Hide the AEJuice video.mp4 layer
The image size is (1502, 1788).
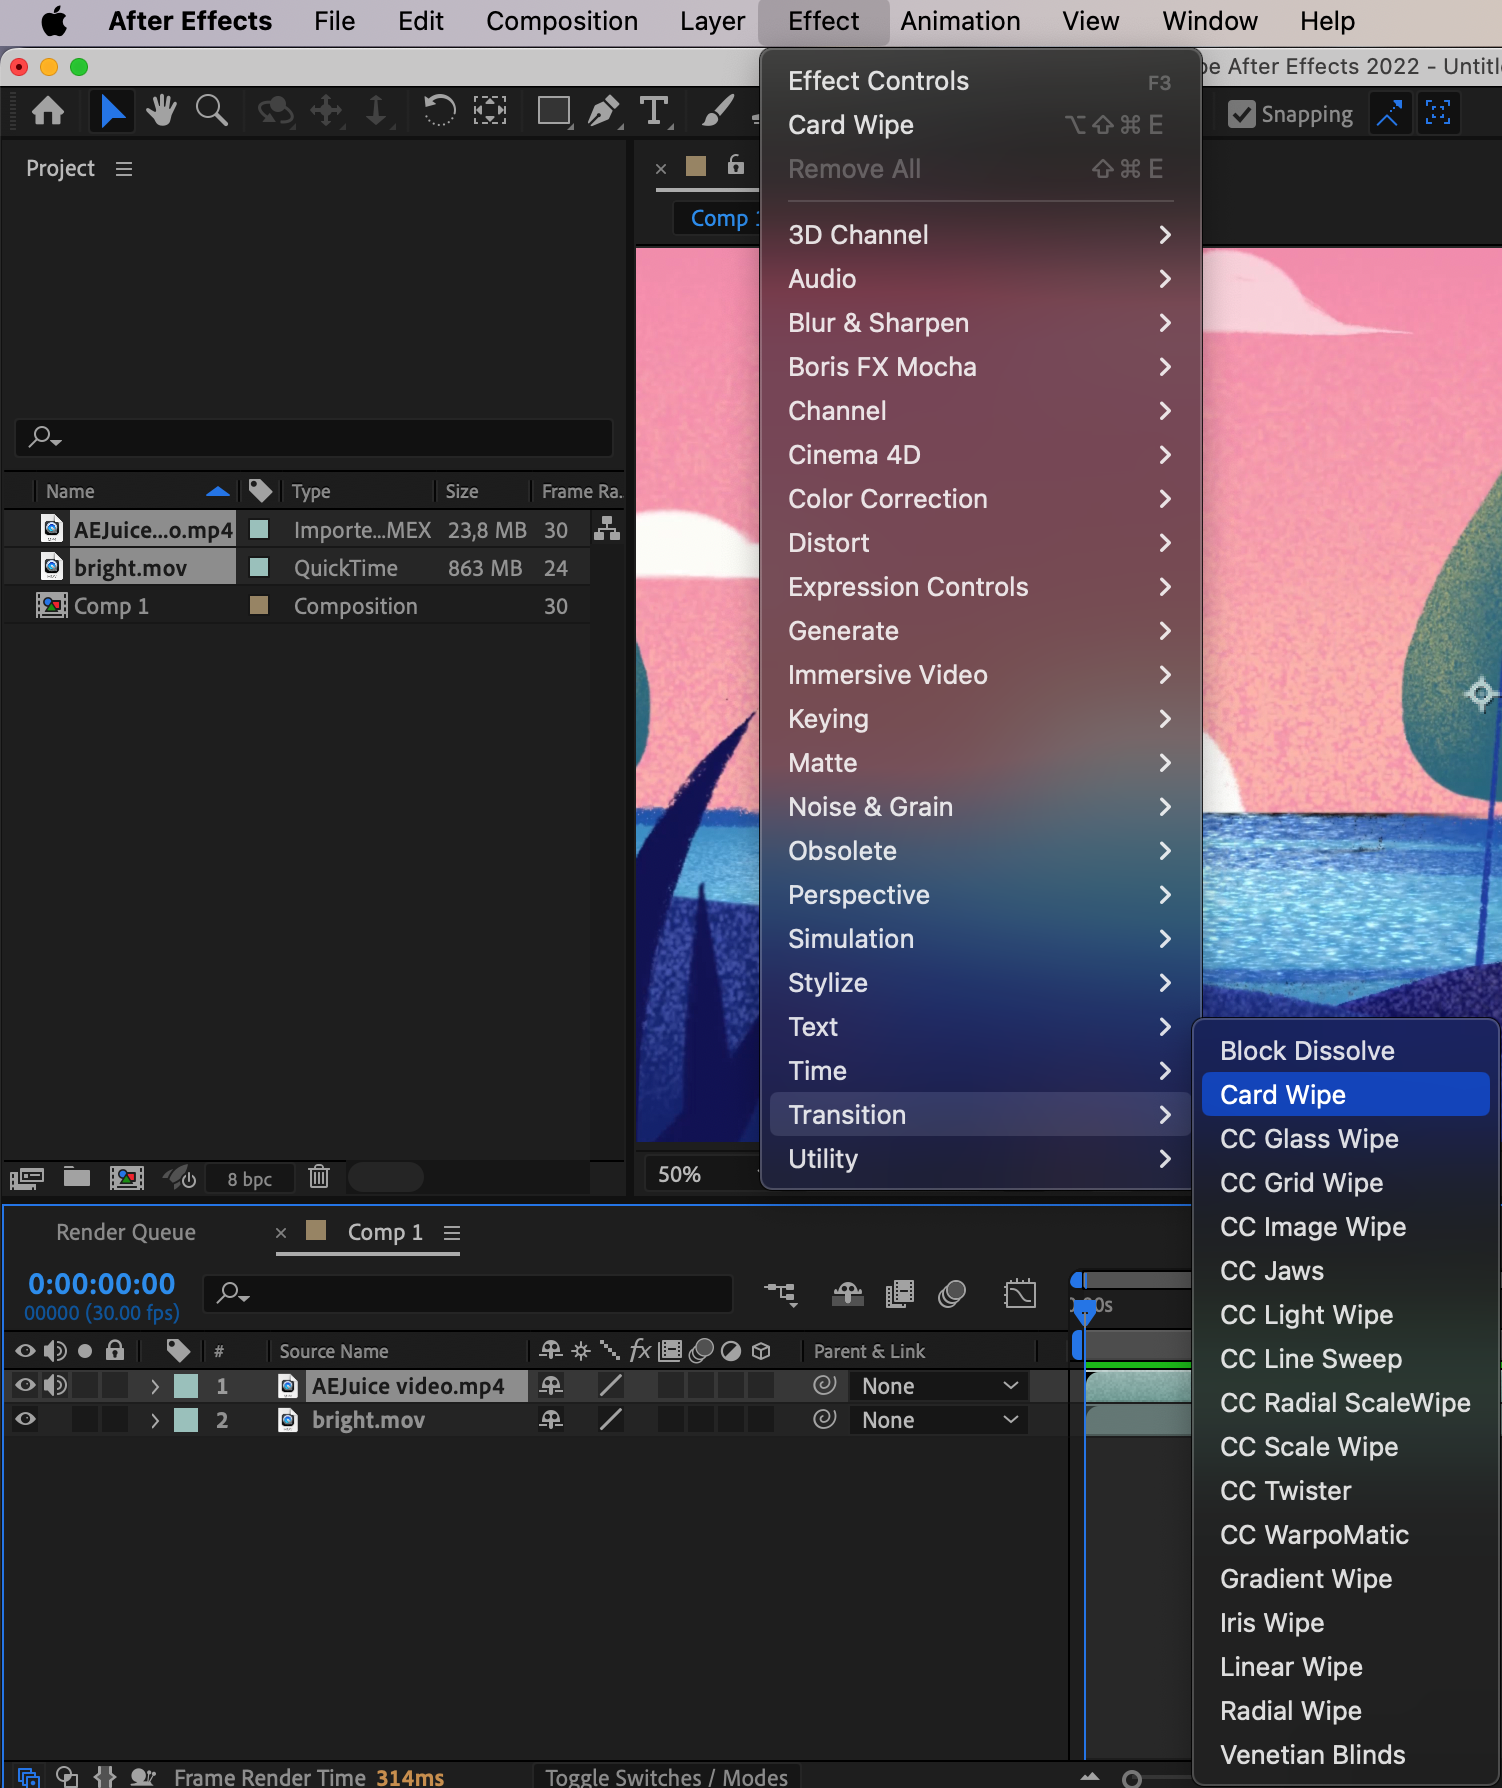pyautogui.click(x=26, y=1385)
